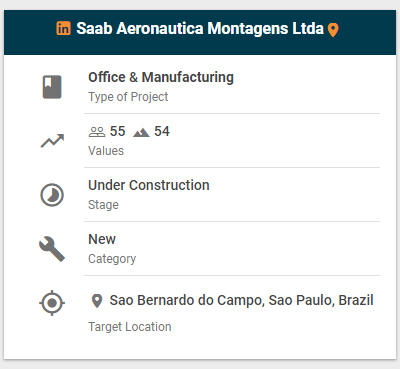
Task: Click the orange map pin in header
Action: click(333, 30)
